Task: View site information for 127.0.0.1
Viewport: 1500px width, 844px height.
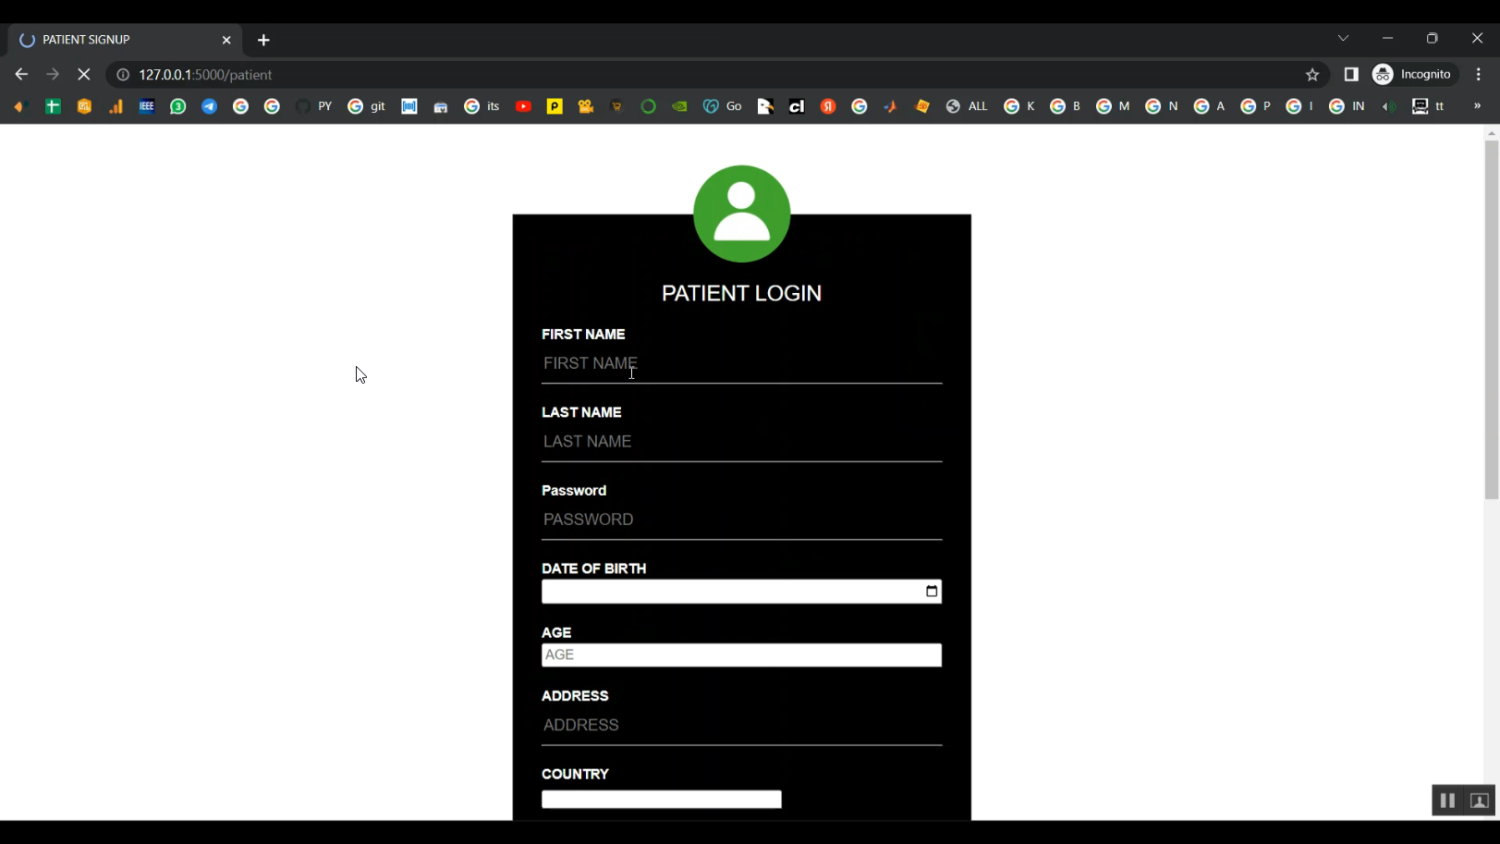Action: pyautogui.click(x=123, y=75)
